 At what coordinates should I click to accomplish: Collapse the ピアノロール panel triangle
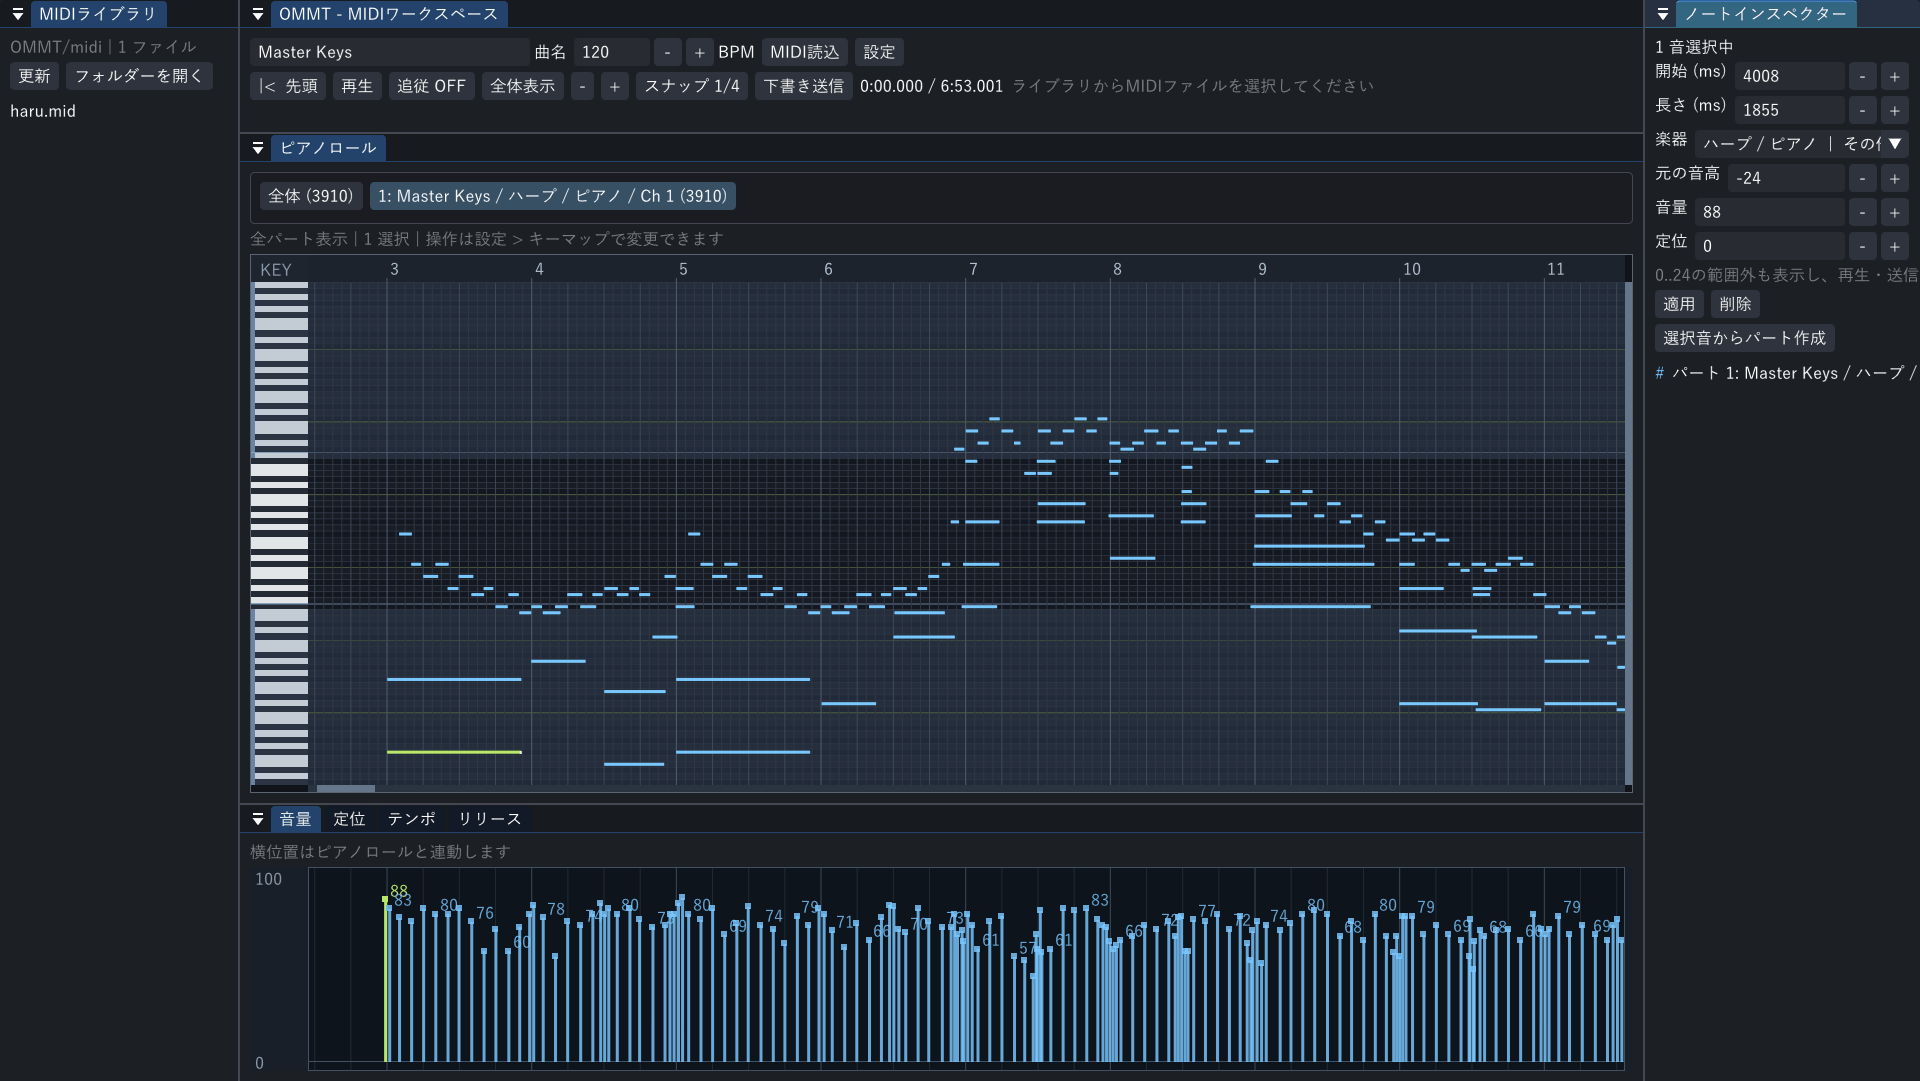(x=258, y=148)
